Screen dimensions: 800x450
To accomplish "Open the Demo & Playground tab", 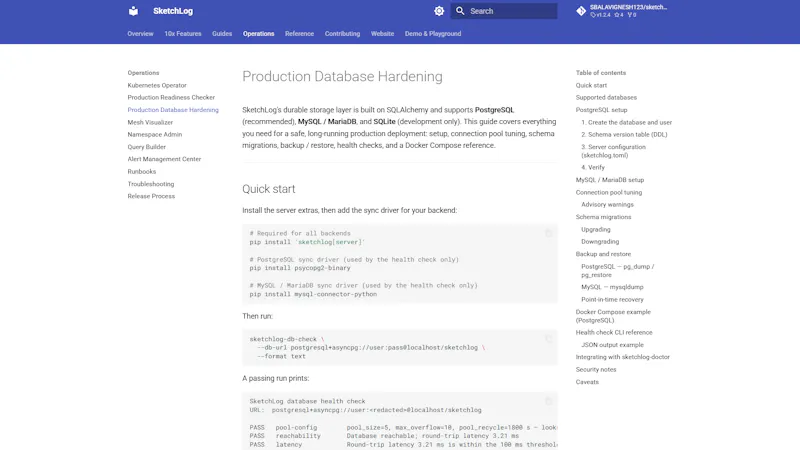I will click(x=433, y=34).
